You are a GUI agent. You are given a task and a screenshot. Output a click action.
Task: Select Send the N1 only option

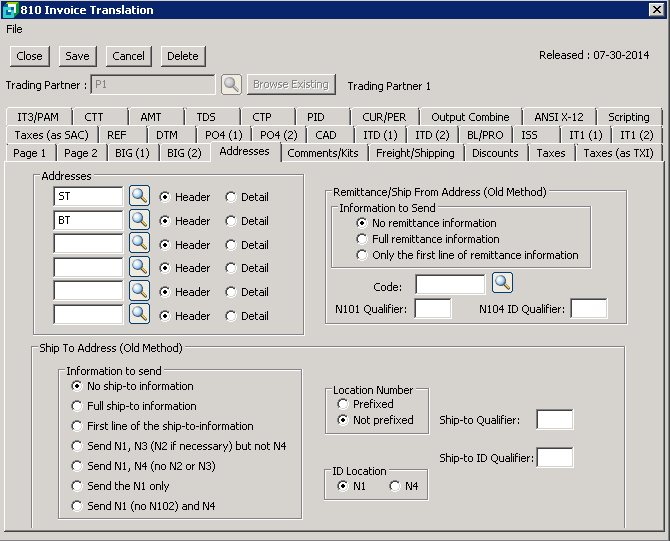78,486
